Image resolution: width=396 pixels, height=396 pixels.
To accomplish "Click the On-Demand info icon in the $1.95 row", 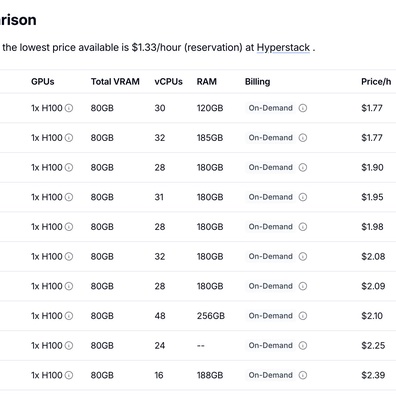I will pos(303,197).
